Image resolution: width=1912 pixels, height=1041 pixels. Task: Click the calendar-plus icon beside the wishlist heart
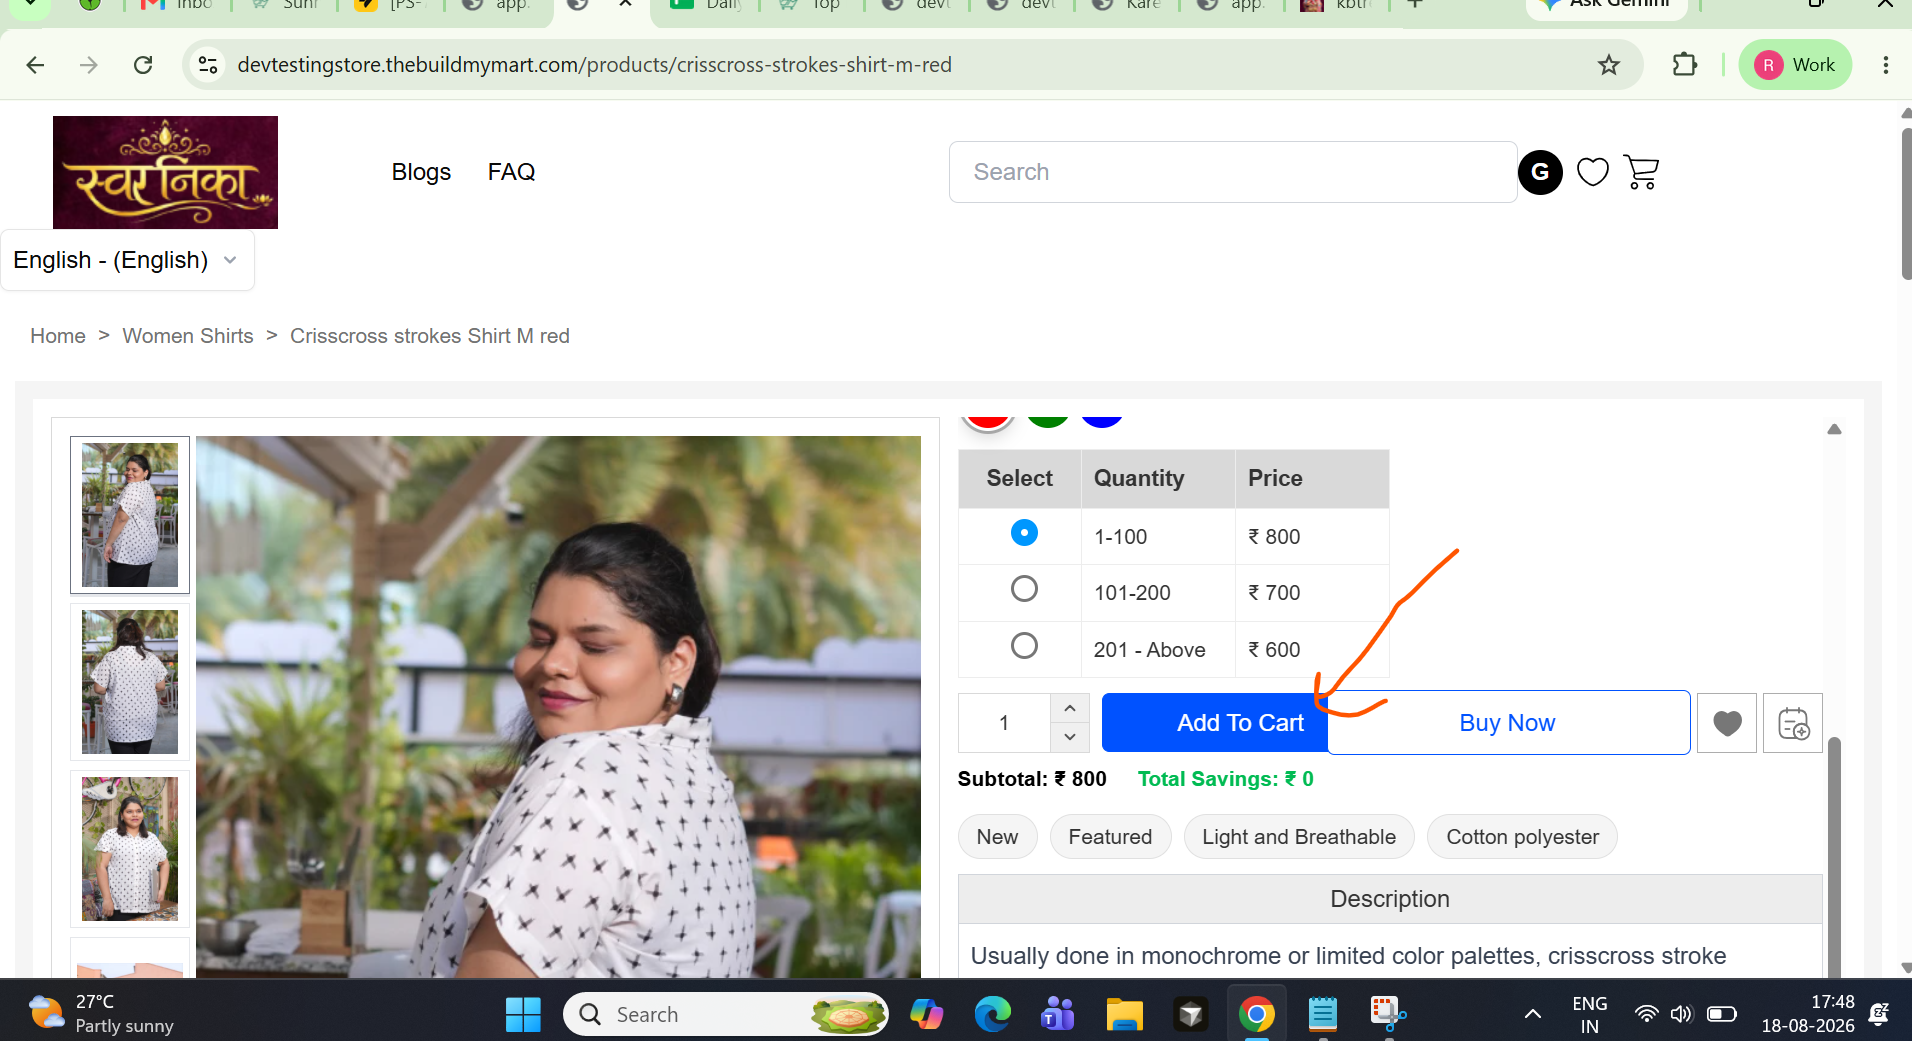tap(1793, 723)
